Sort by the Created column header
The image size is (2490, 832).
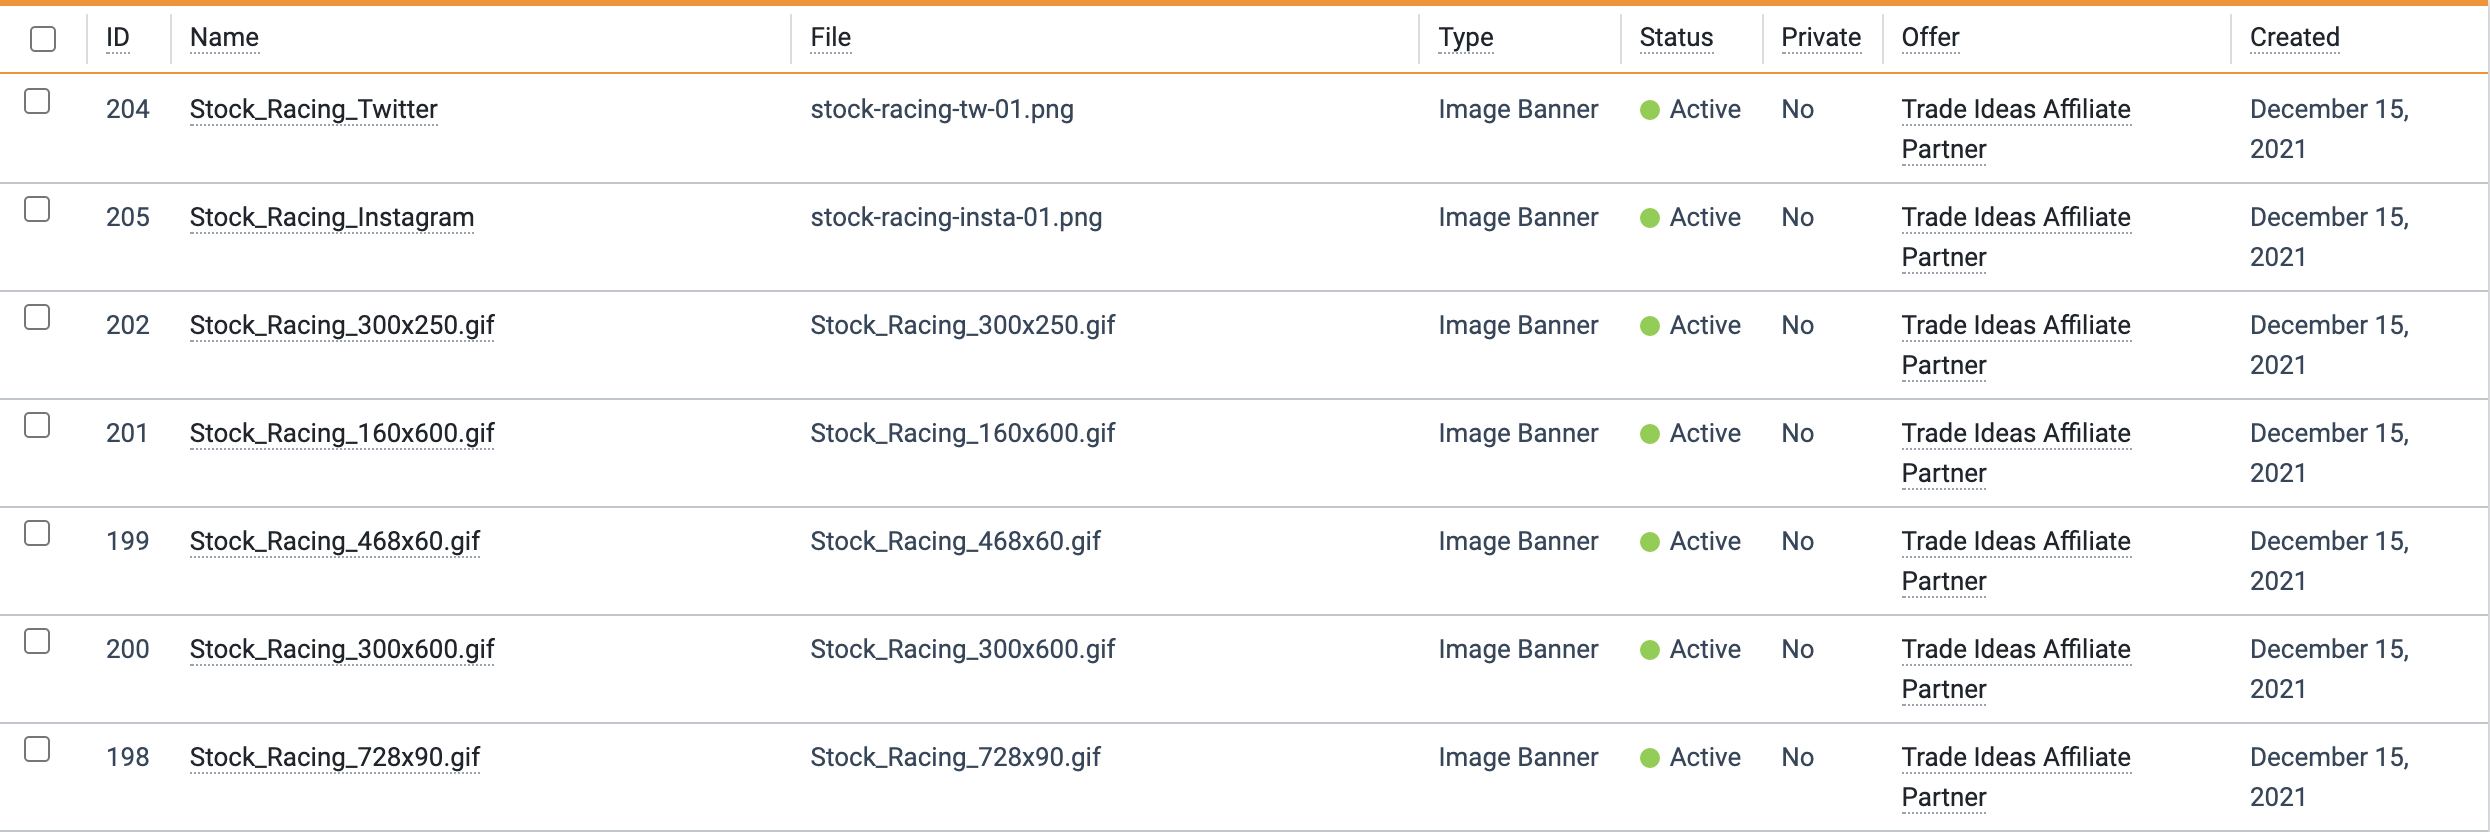pyautogui.click(x=2294, y=38)
